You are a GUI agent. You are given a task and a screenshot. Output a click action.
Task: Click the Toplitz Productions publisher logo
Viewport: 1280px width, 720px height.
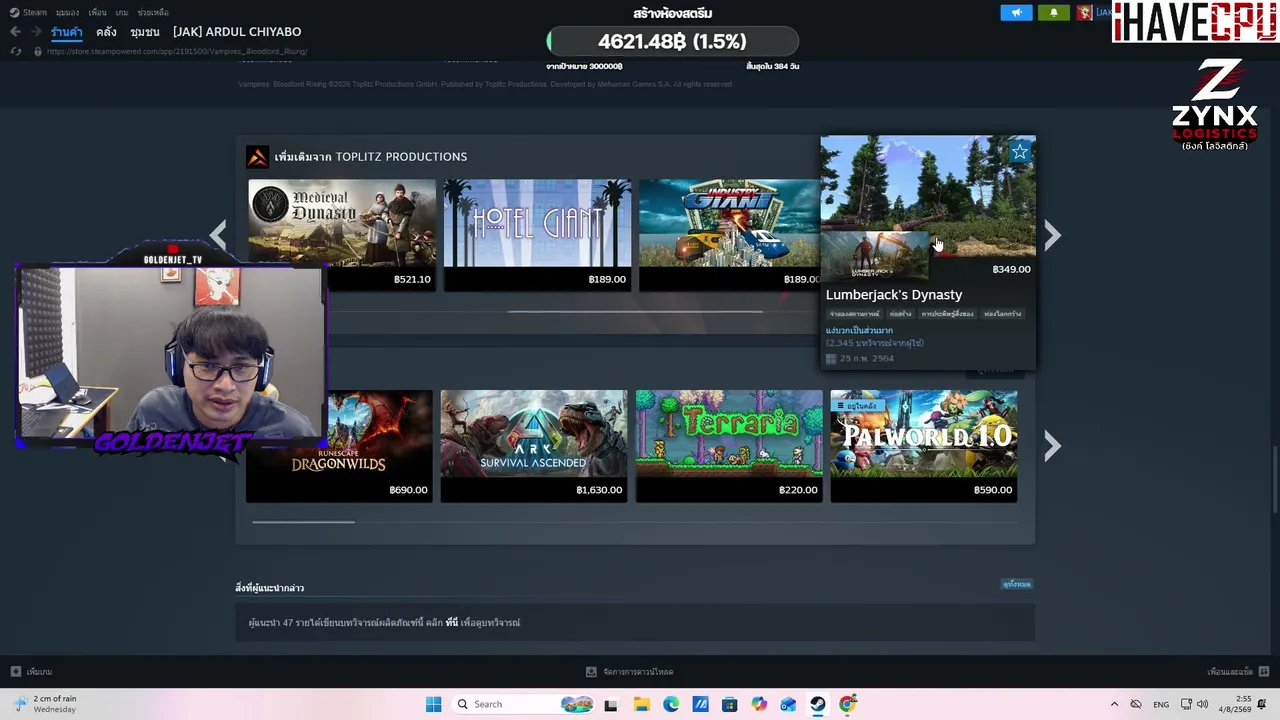click(x=257, y=157)
